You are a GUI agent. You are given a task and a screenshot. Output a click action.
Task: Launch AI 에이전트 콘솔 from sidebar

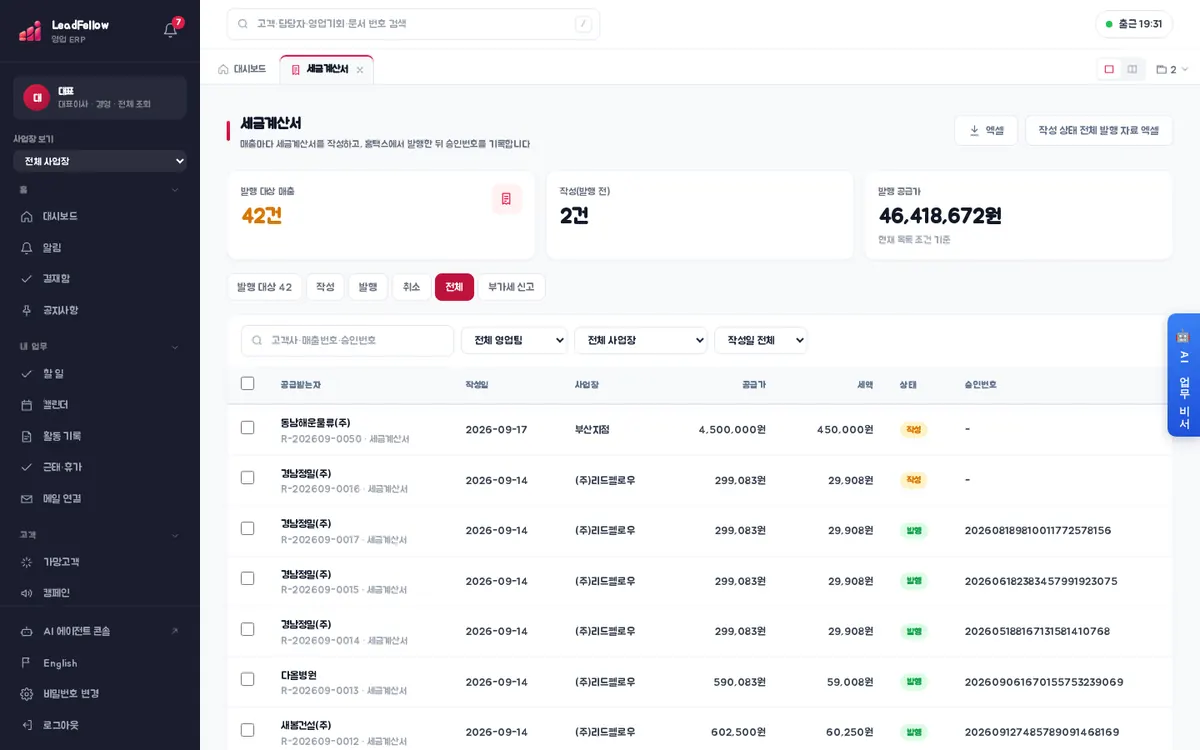click(100, 631)
